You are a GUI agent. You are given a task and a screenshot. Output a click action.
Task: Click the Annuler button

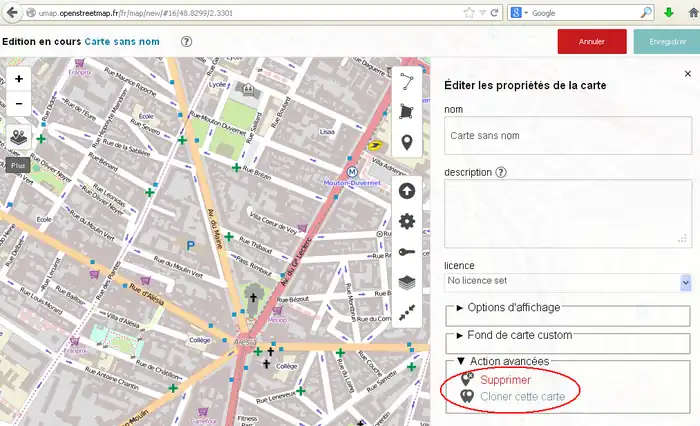pyautogui.click(x=592, y=42)
